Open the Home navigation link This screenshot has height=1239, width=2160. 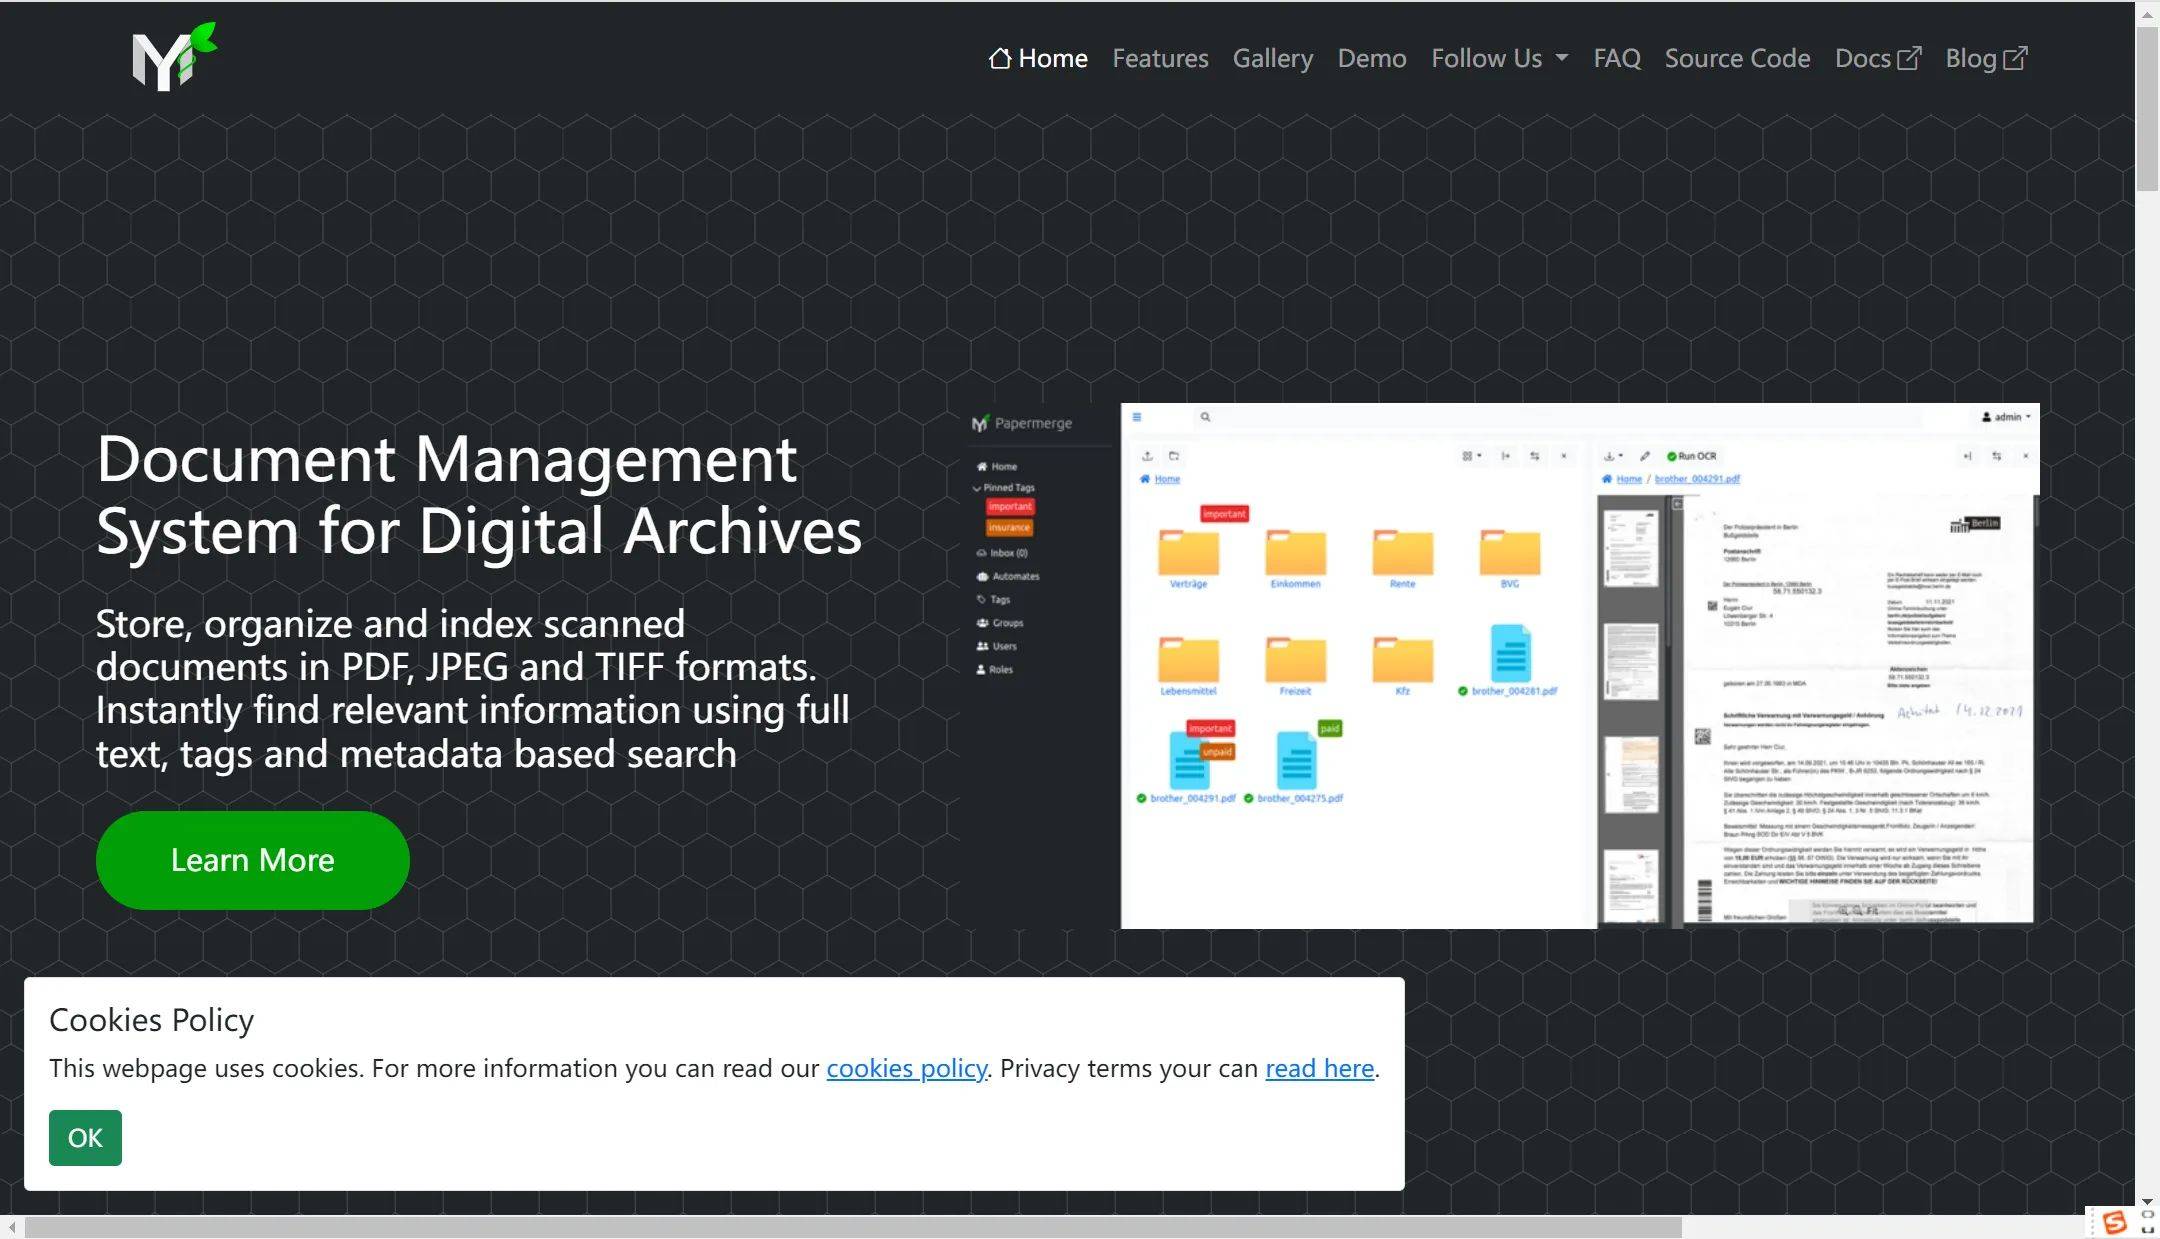point(1038,58)
